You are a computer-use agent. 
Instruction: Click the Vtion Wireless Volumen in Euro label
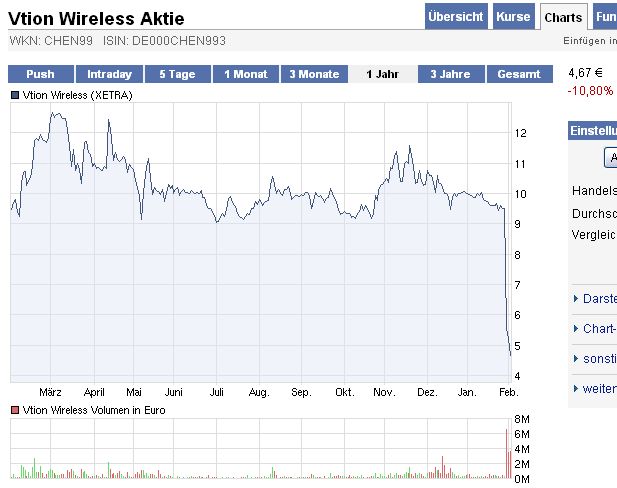point(94,410)
